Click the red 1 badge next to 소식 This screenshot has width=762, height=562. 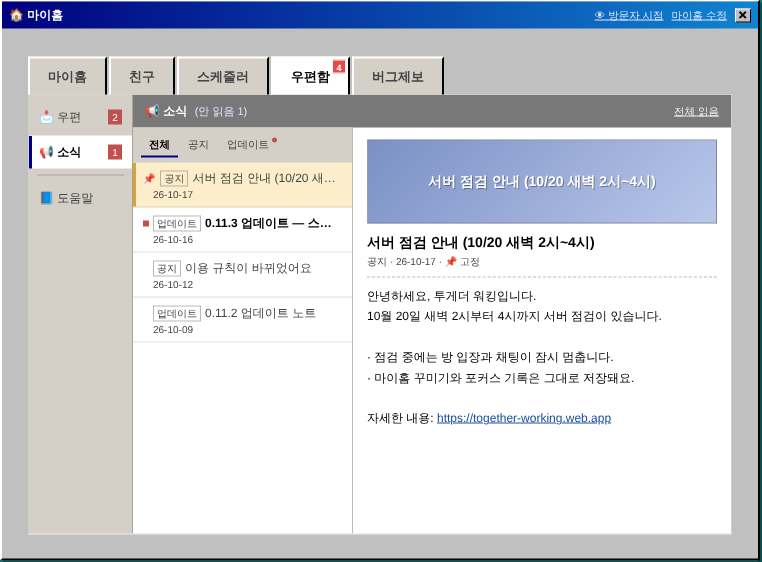(115, 152)
